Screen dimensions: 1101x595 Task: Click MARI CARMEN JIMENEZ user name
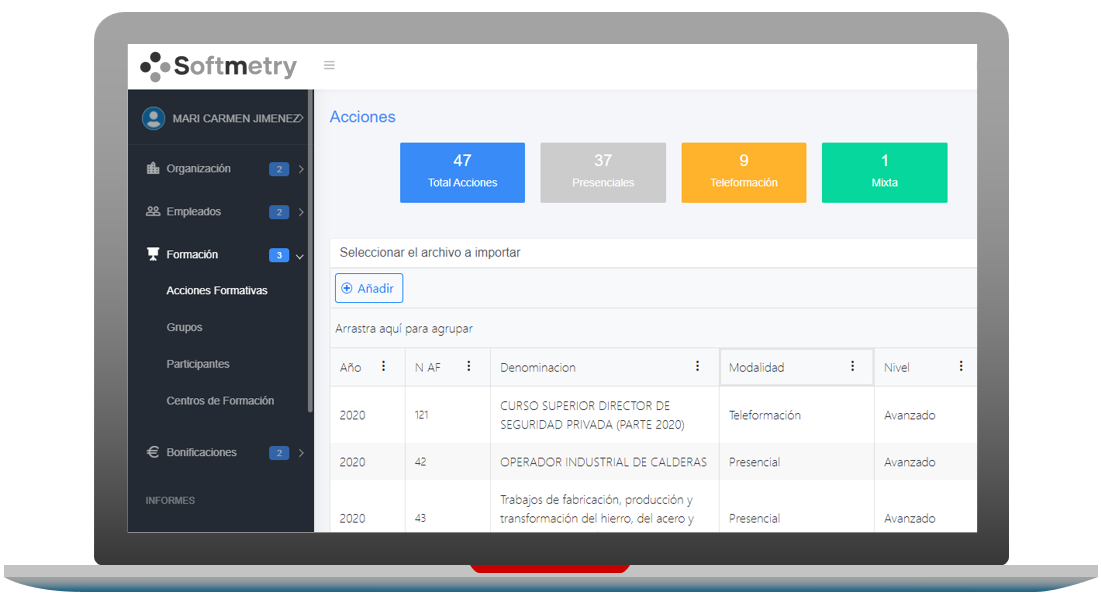[235, 118]
